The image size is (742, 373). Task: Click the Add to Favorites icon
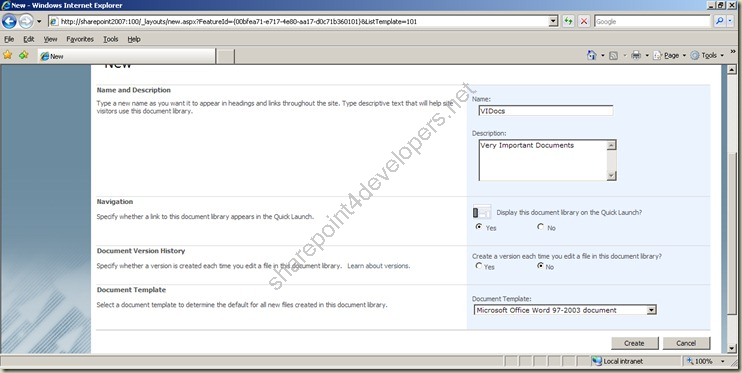24,55
